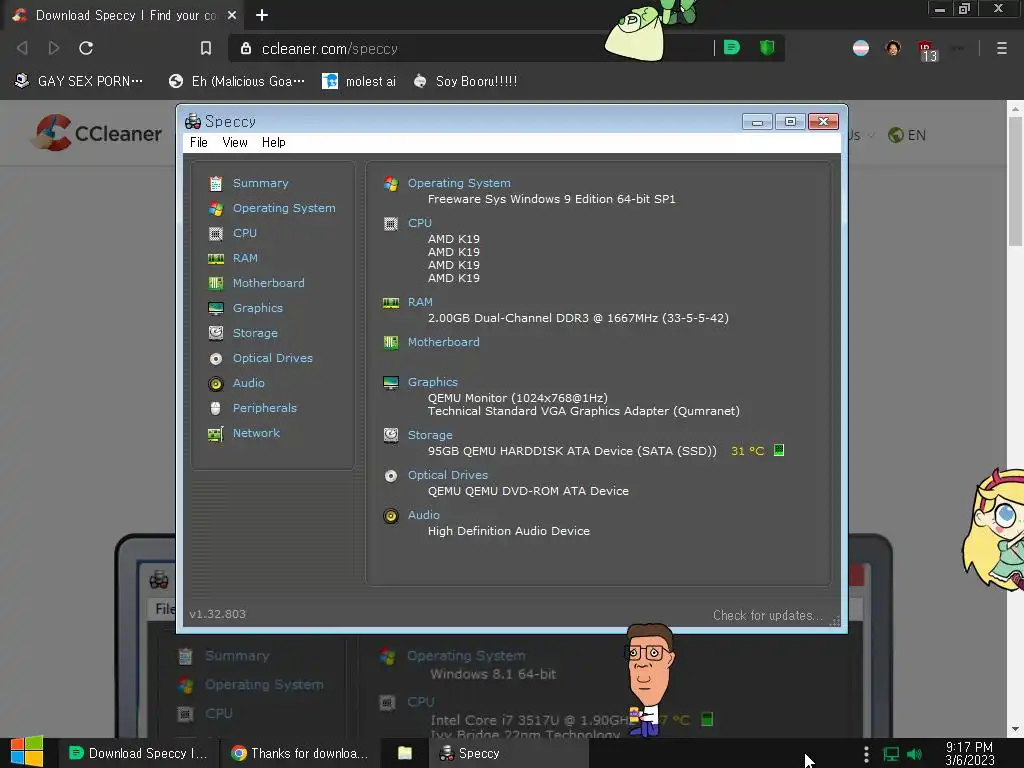
Task: Click the Motherboard heading in summary panel
Action: tap(443, 342)
